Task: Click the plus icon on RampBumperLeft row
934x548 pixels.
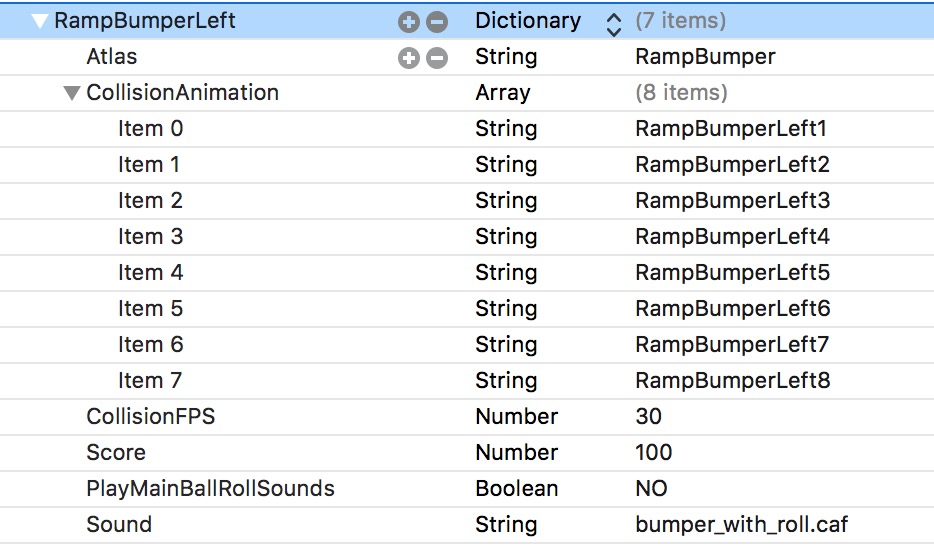Action: (x=409, y=21)
